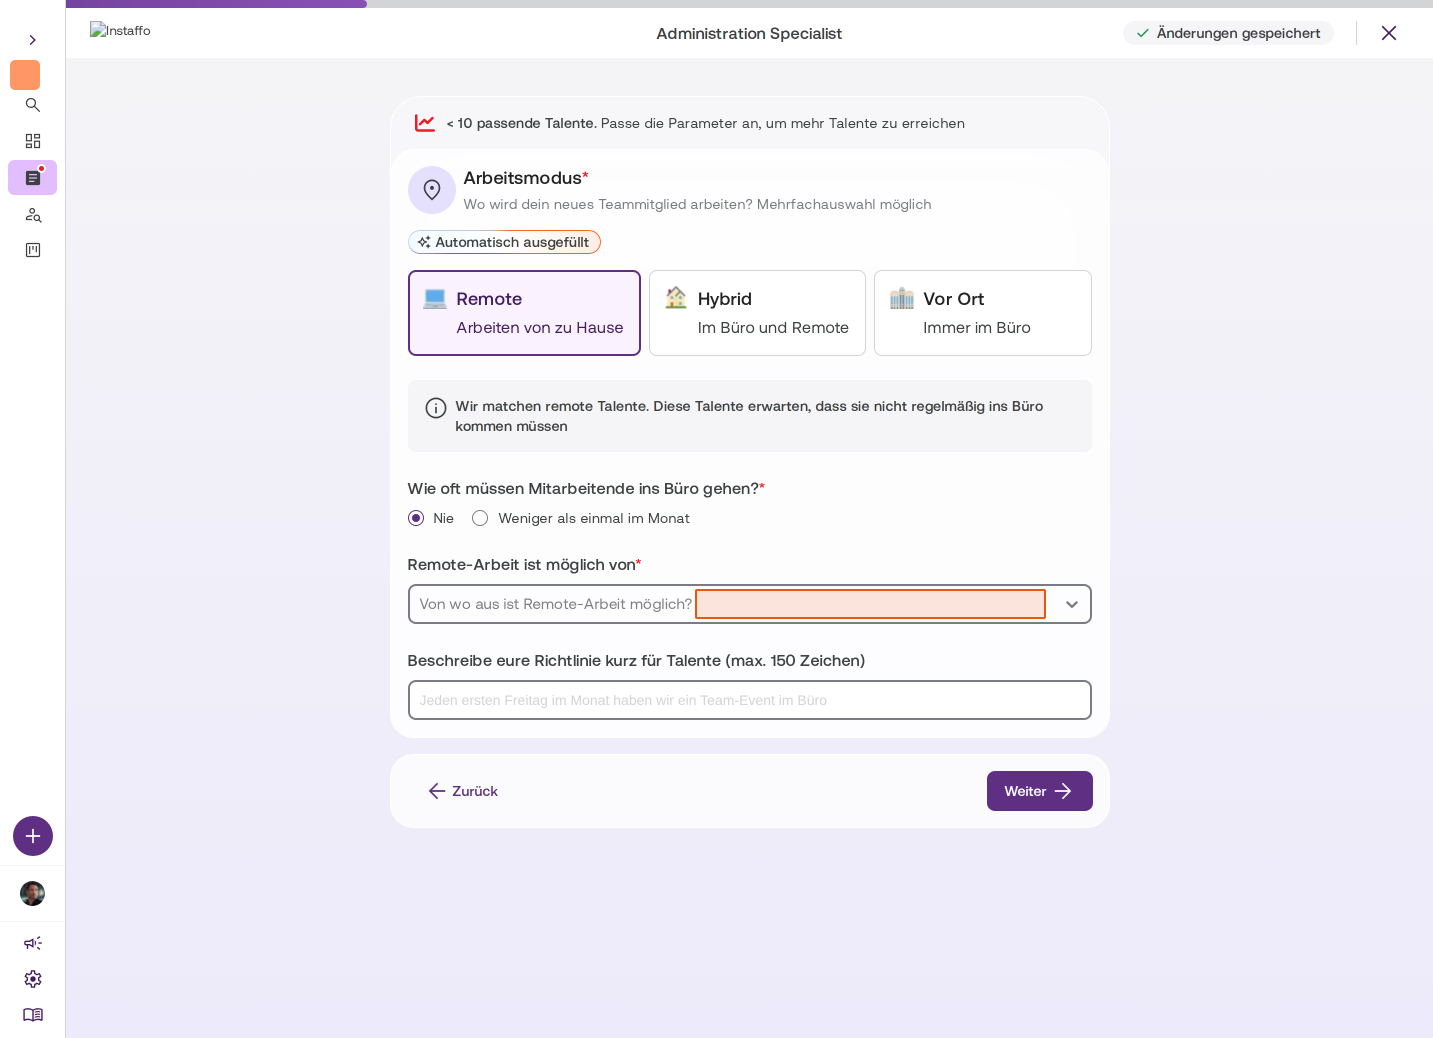The width and height of the screenshot is (1433, 1038).
Task: Open the Remote-Arbeit location dropdown arrow
Action: click(x=1072, y=604)
